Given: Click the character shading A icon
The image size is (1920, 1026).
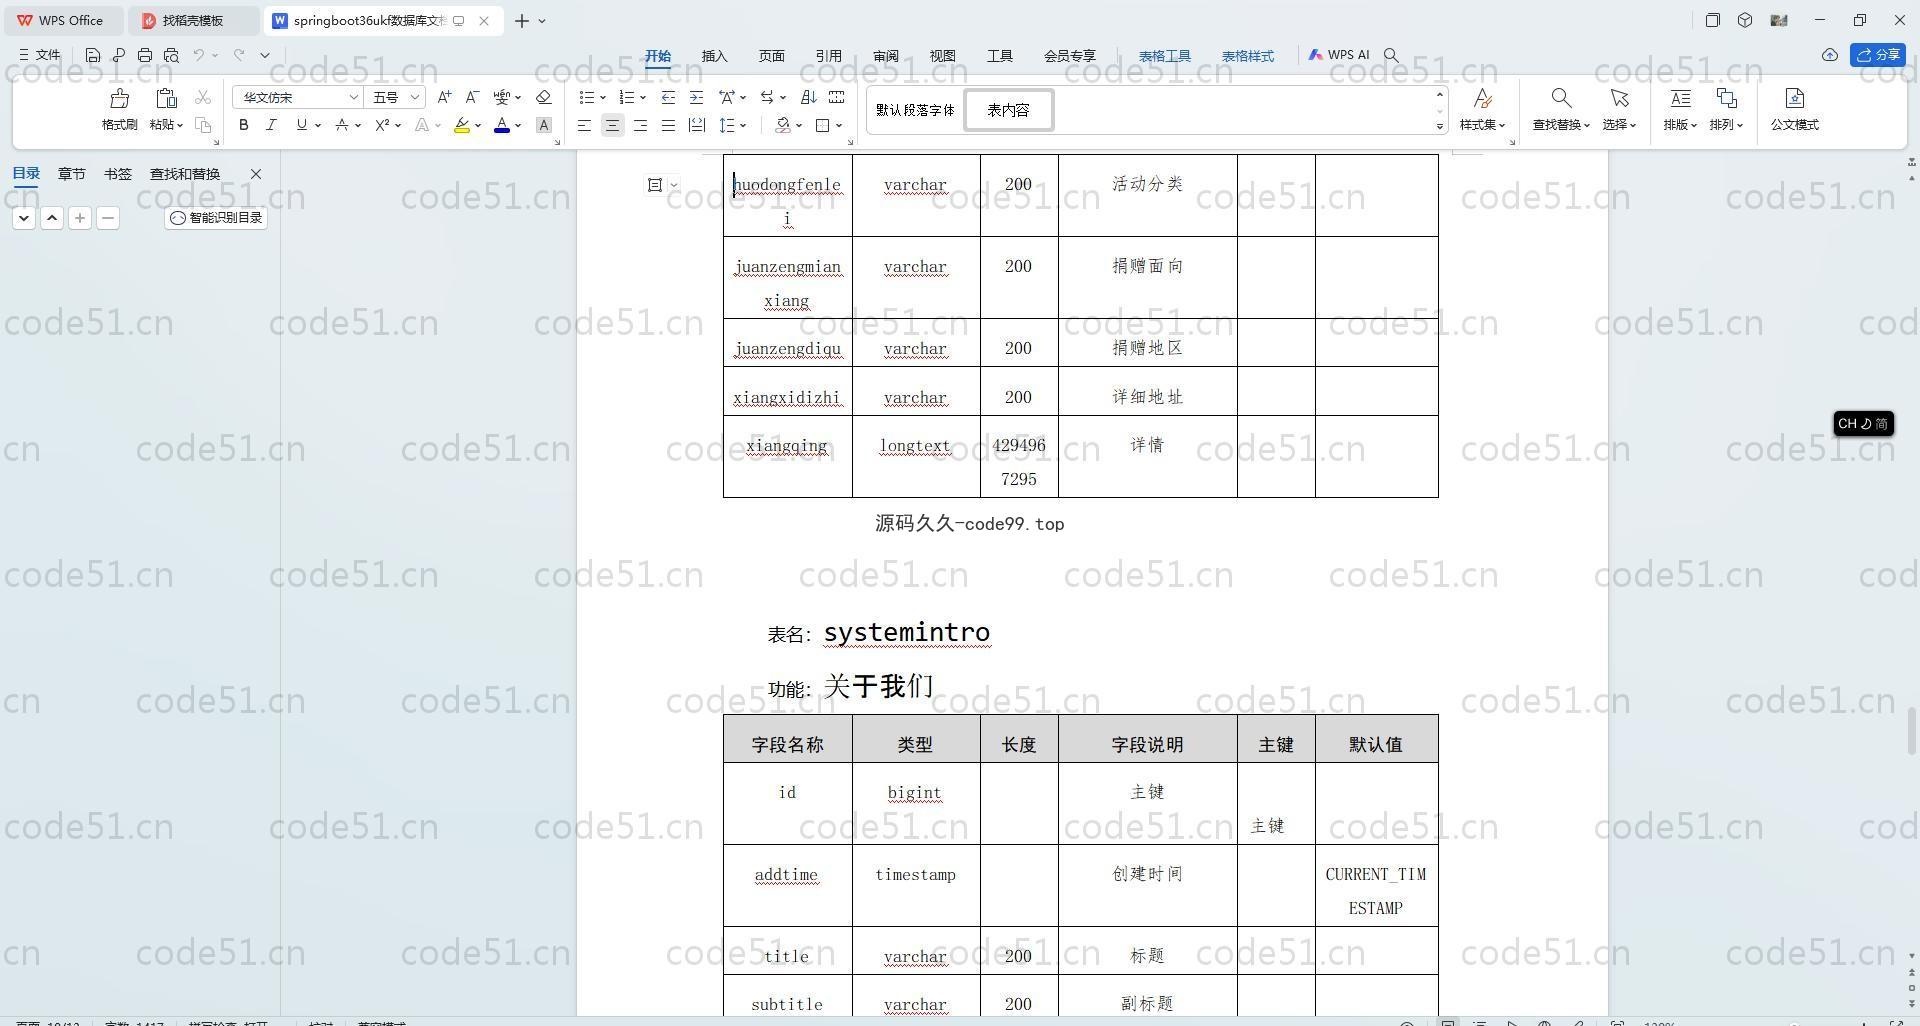Looking at the screenshot, I should (x=544, y=125).
